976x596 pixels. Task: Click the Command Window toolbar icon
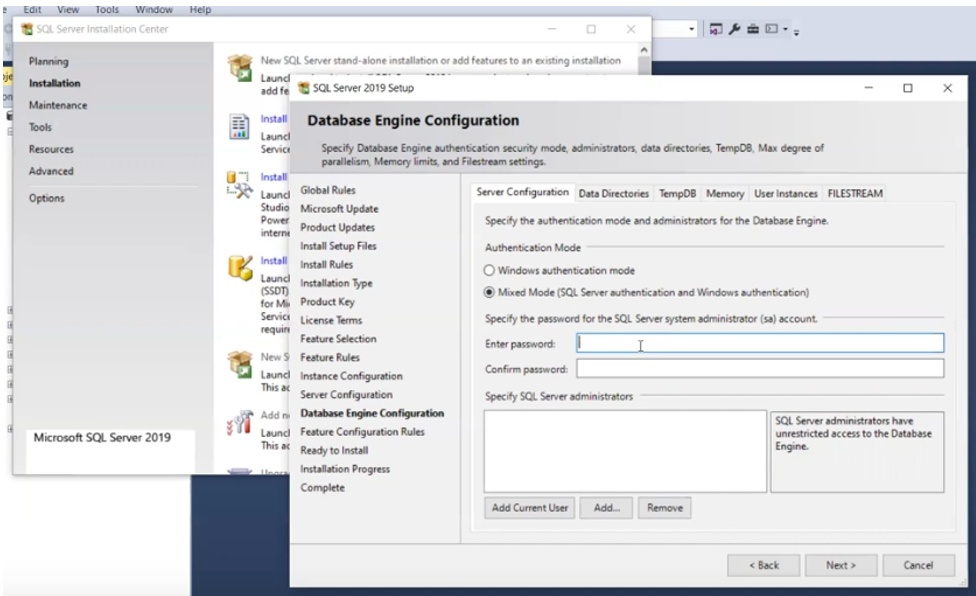pyautogui.click(x=771, y=28)
